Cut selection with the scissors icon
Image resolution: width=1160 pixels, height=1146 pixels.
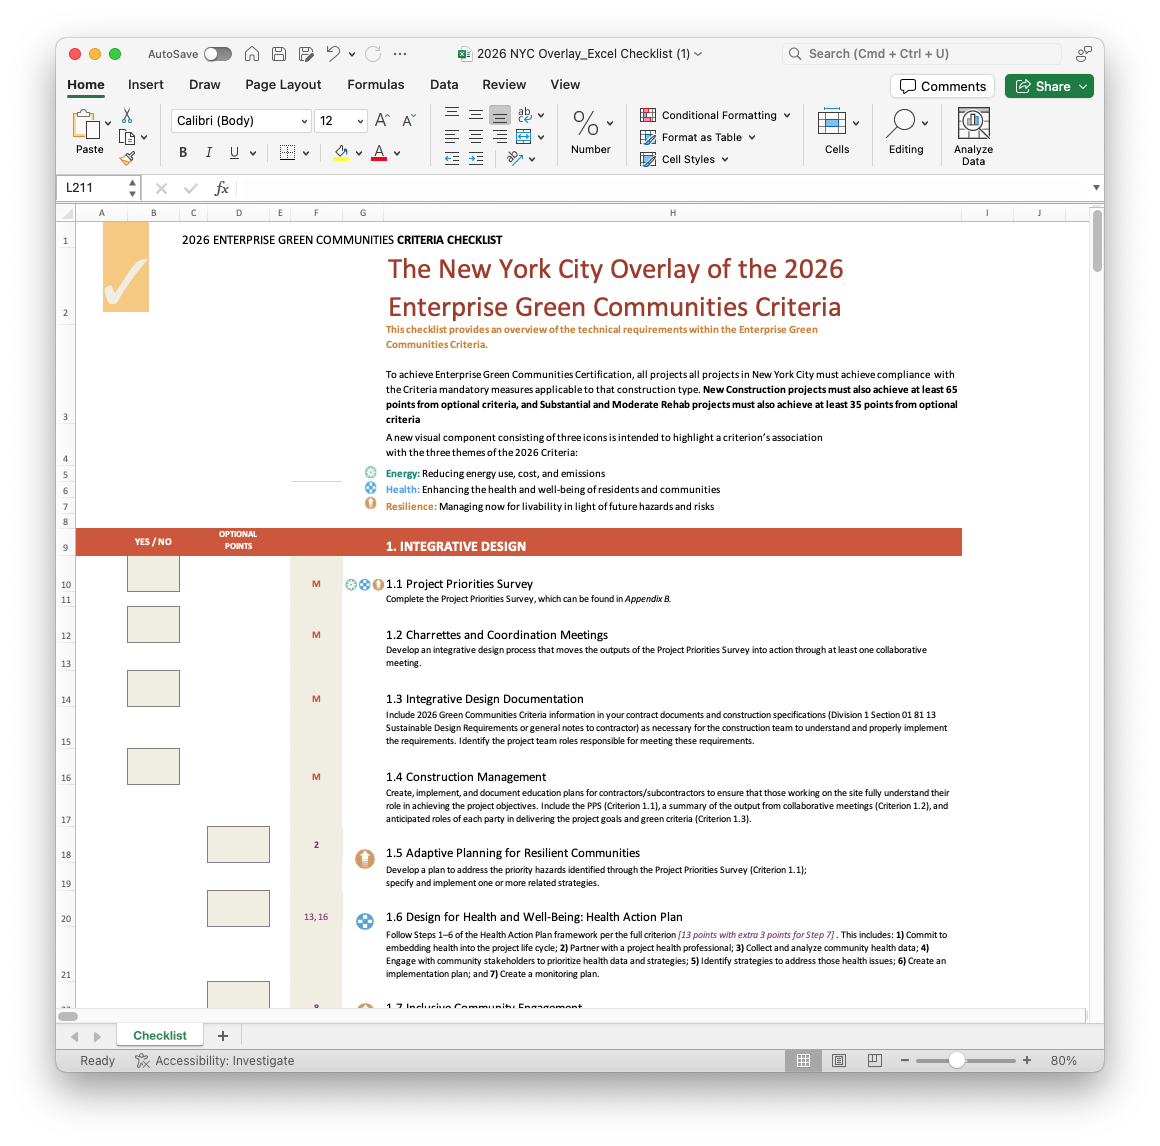click(x=127, y=116)
